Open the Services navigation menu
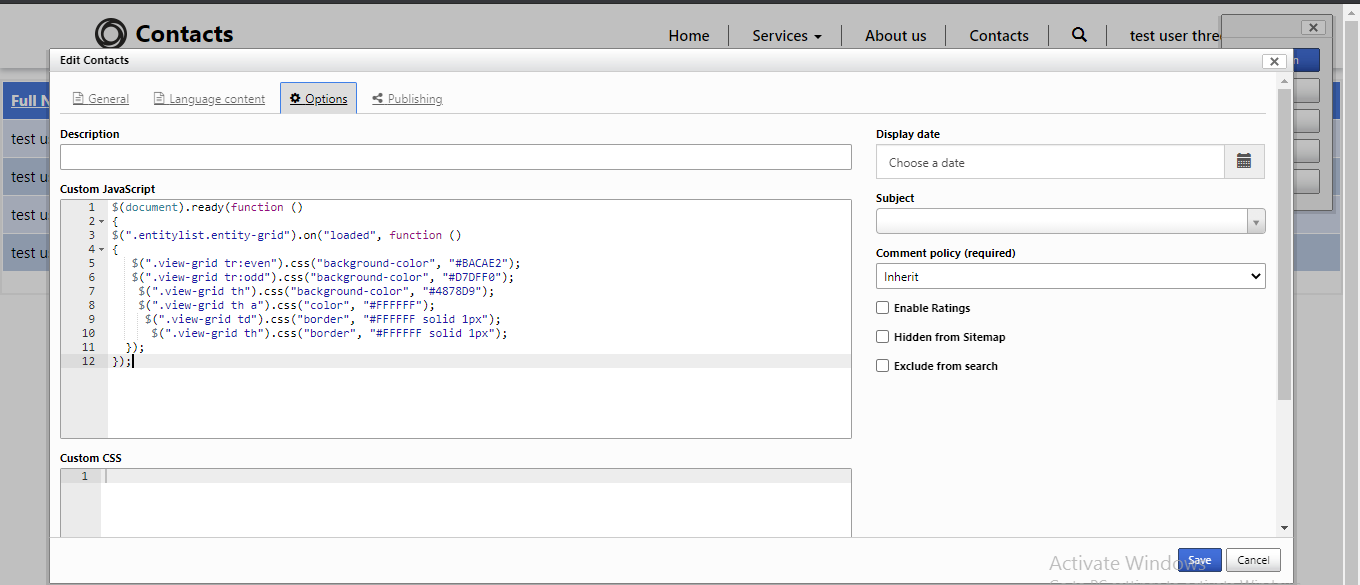Screen dimensions: 1360x585 point(786,36)
